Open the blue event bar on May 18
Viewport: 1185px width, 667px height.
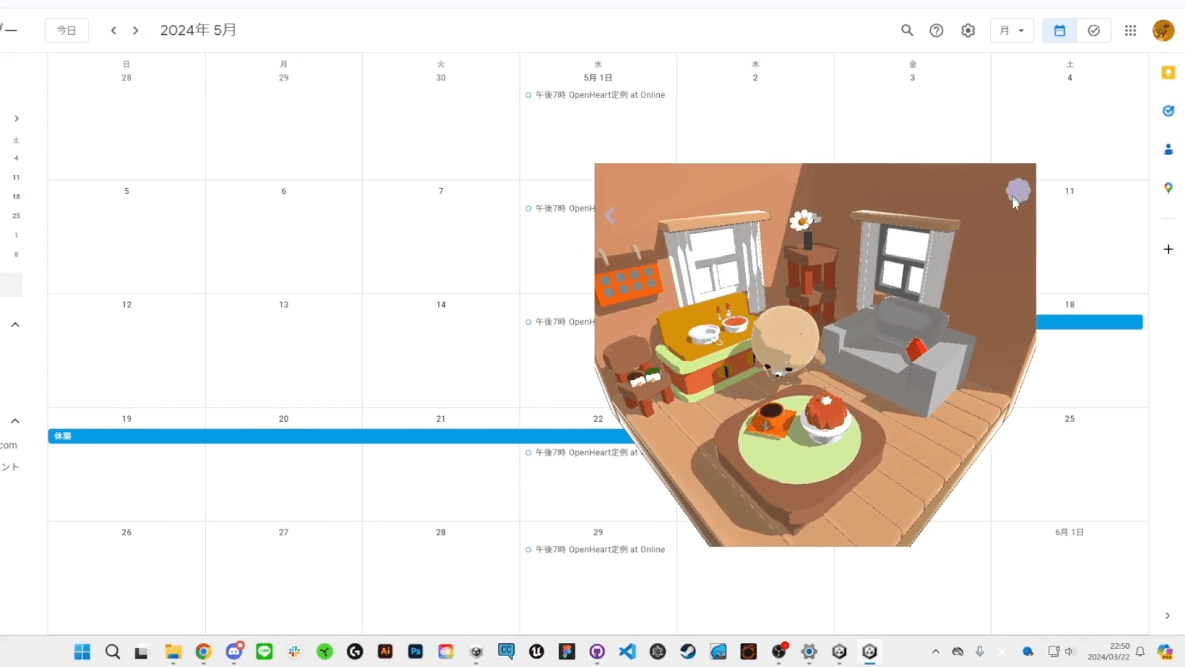1089,323
